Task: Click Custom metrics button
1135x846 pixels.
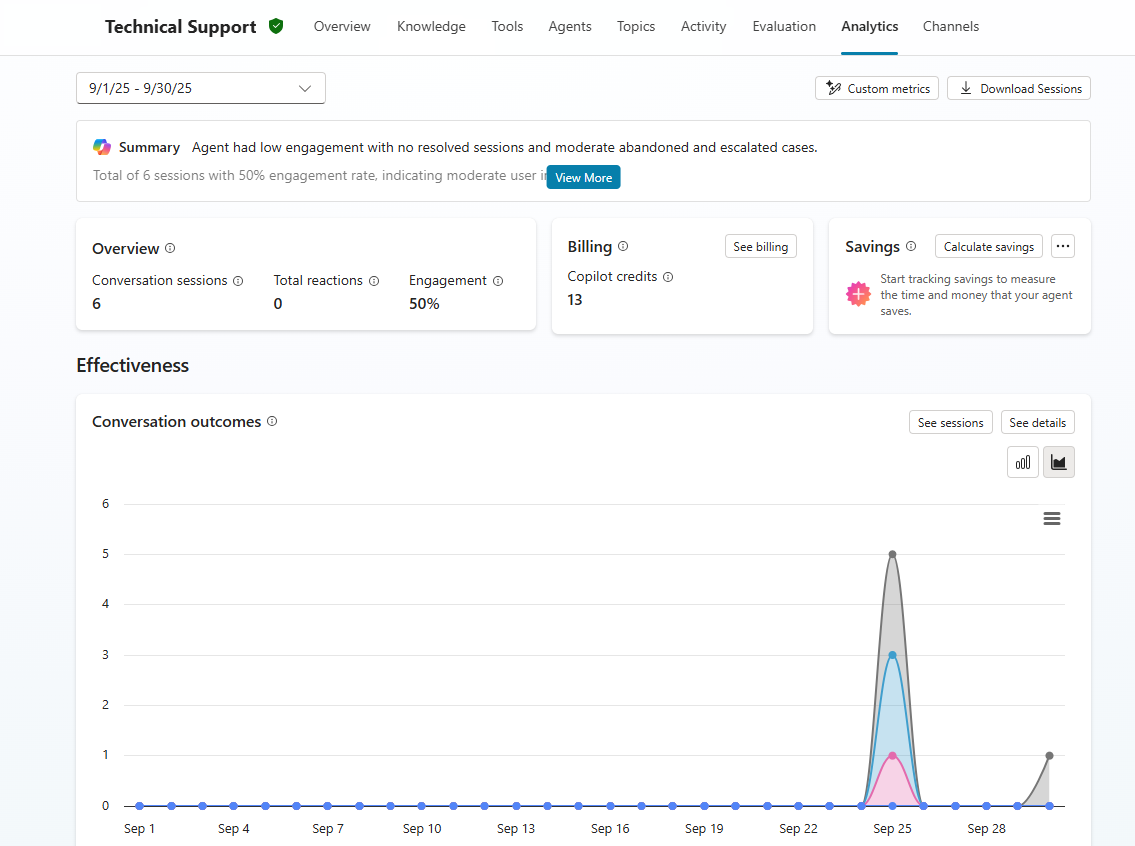Action: pos(877,88)
